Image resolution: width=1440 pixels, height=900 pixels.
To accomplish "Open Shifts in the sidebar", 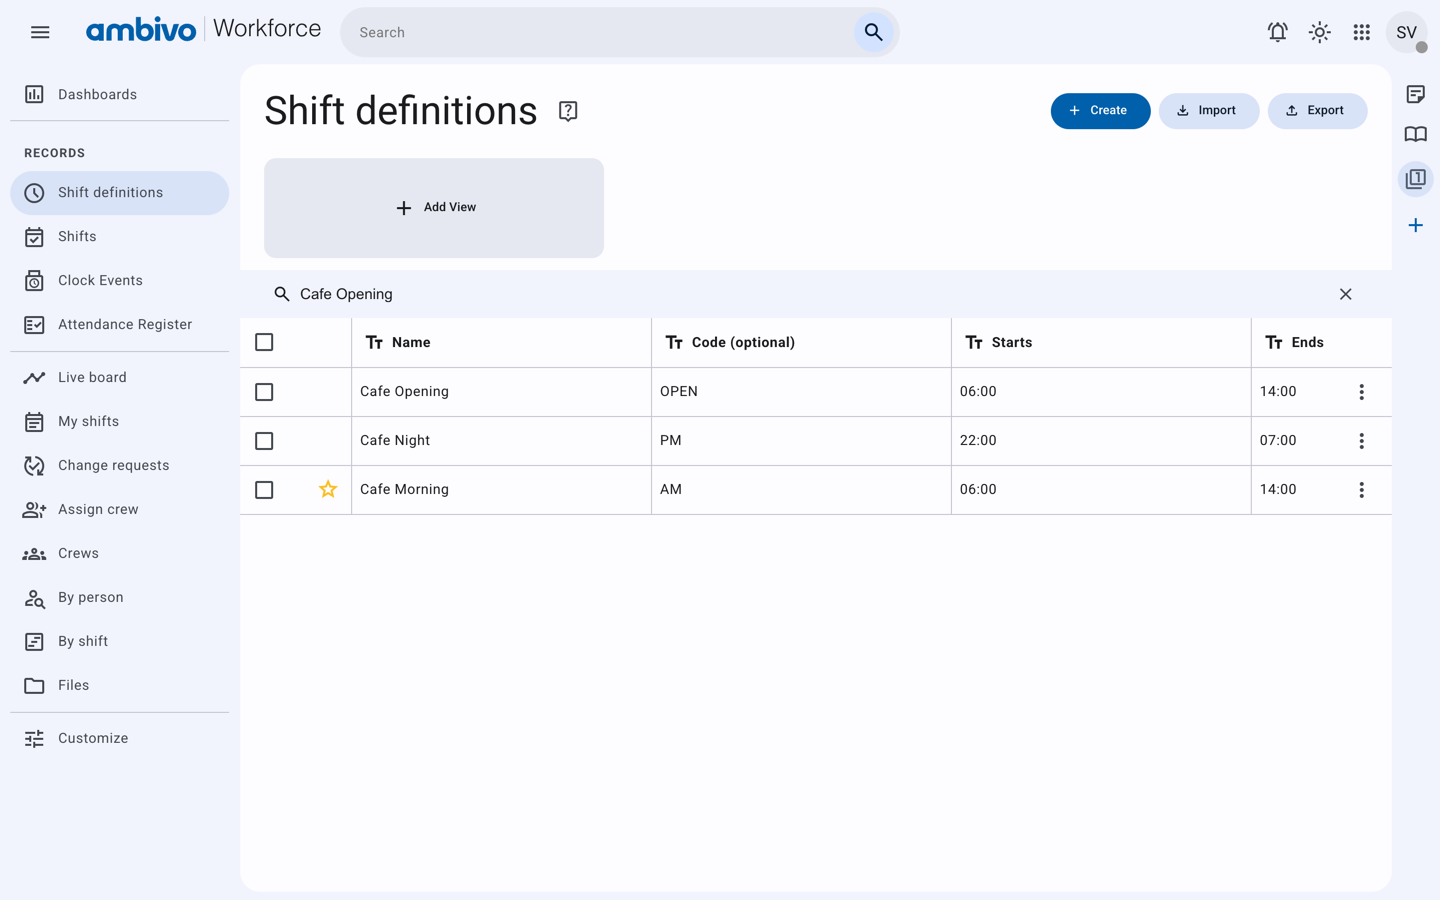I will 120,237.
